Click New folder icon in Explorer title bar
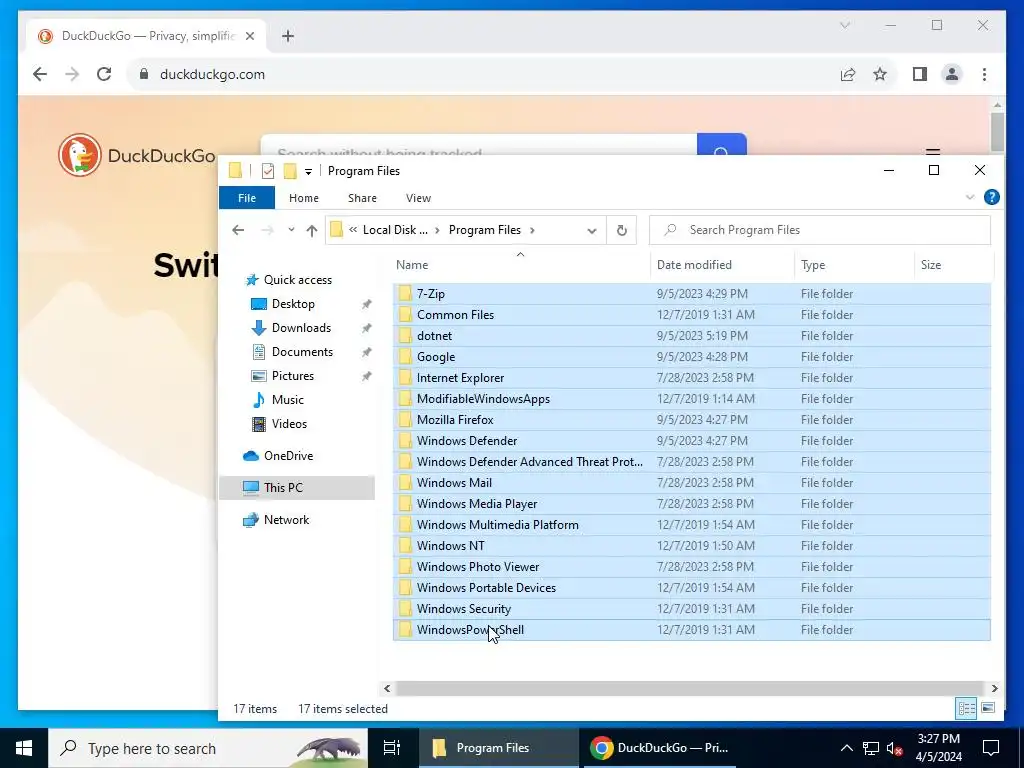The height and width of the screenshot is (768, 1024). [x=290, y=171]
